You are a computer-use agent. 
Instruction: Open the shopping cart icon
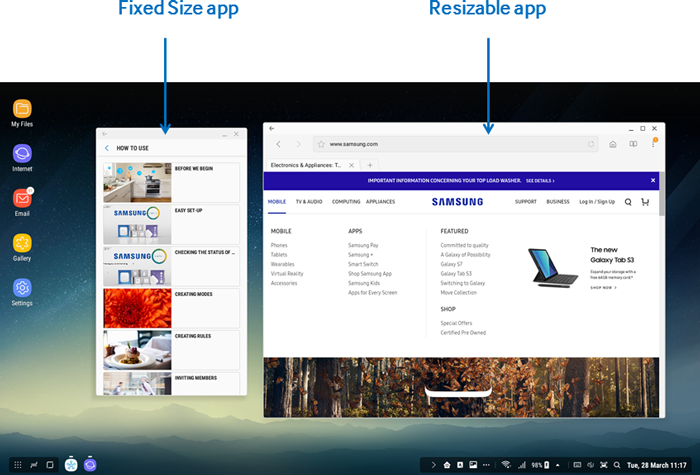point(645,202)
